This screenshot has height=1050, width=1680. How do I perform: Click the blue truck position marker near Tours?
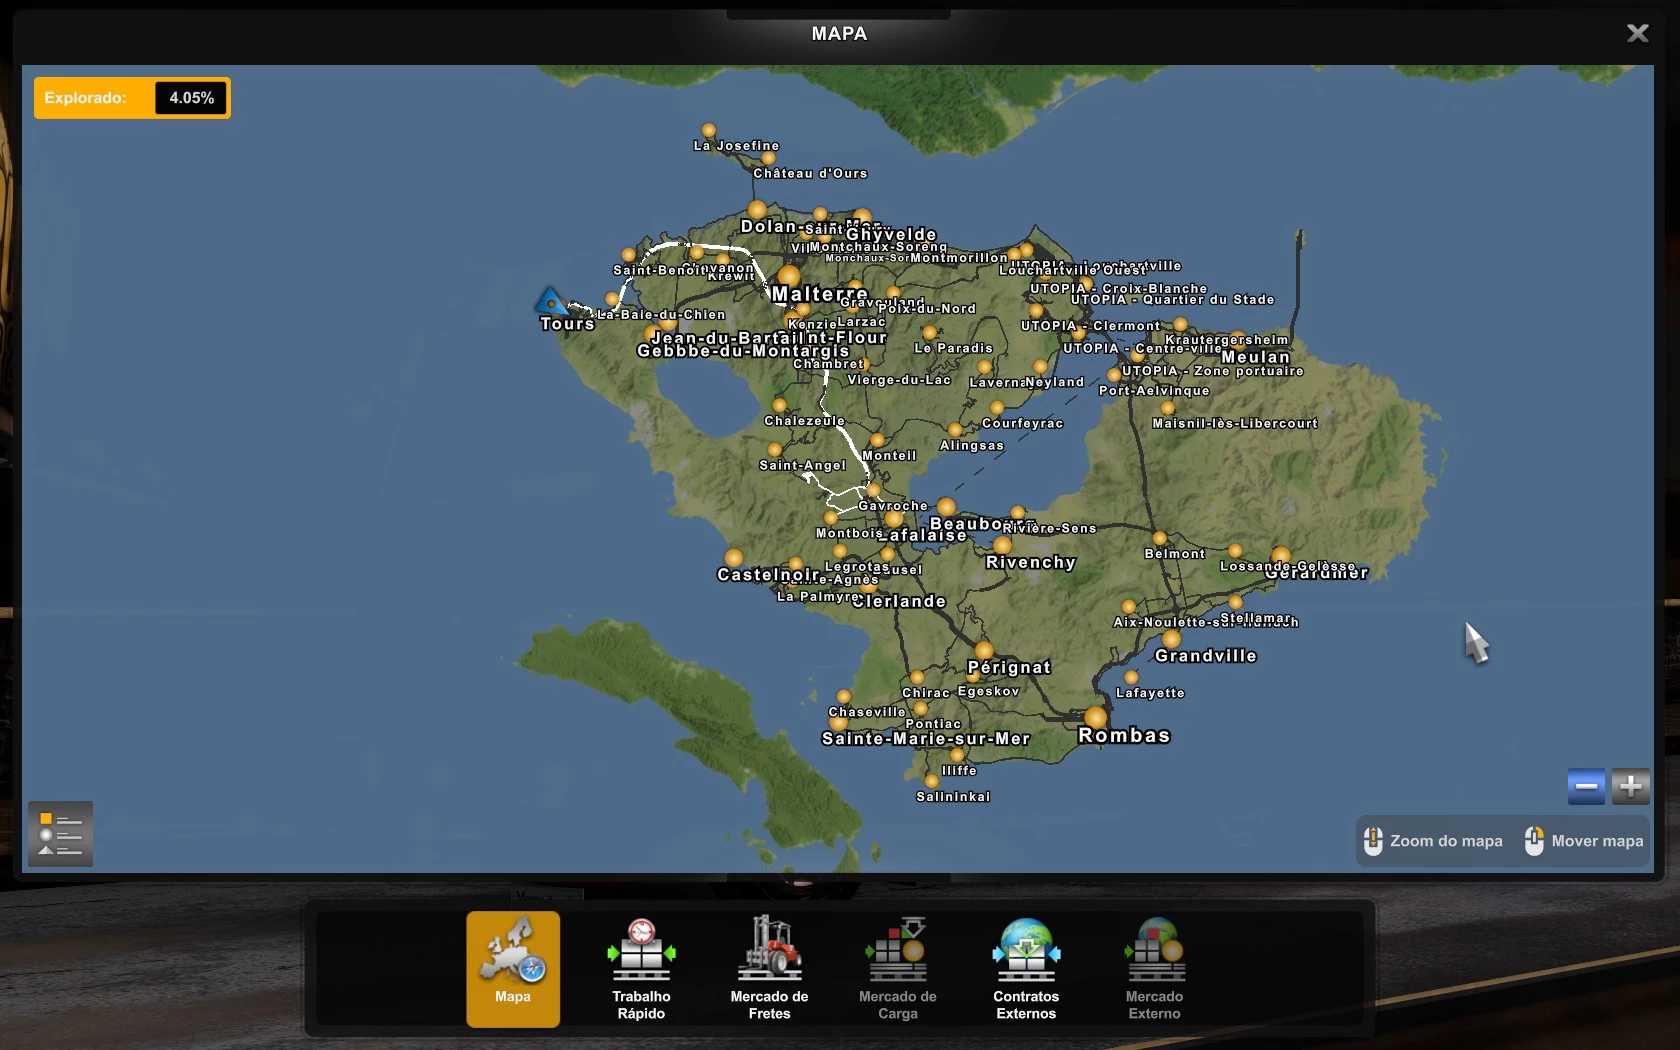point(550,301)
